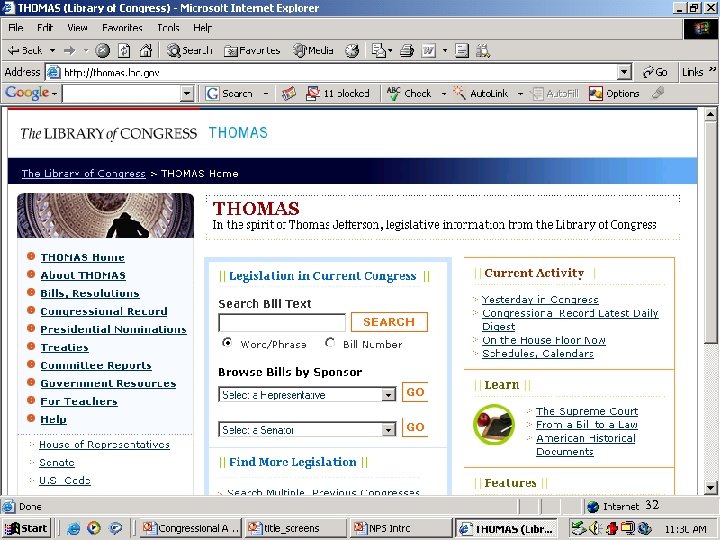Open the History toolbar icon
The width and height of the screenshot is (720, 540).
352,51
